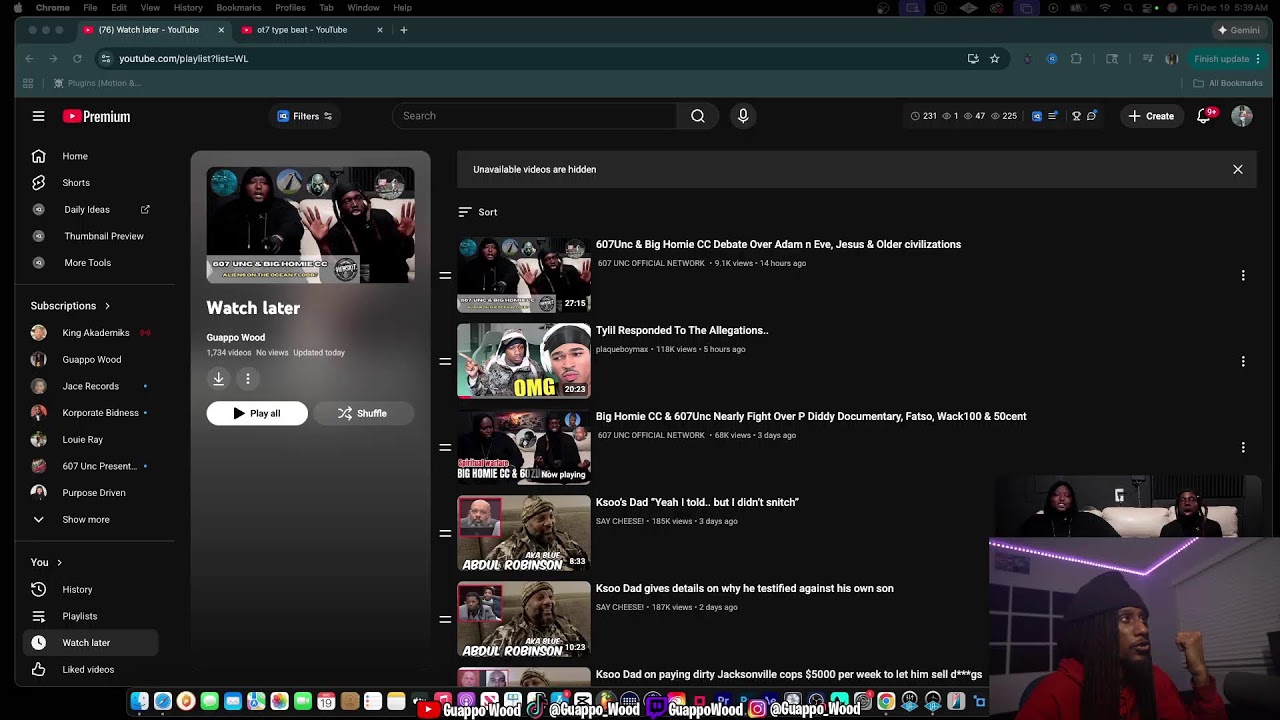This screenshot has width=1280, height=720.
Task: Open the Profiles menu in menu bar
Action: click(290, 7)
